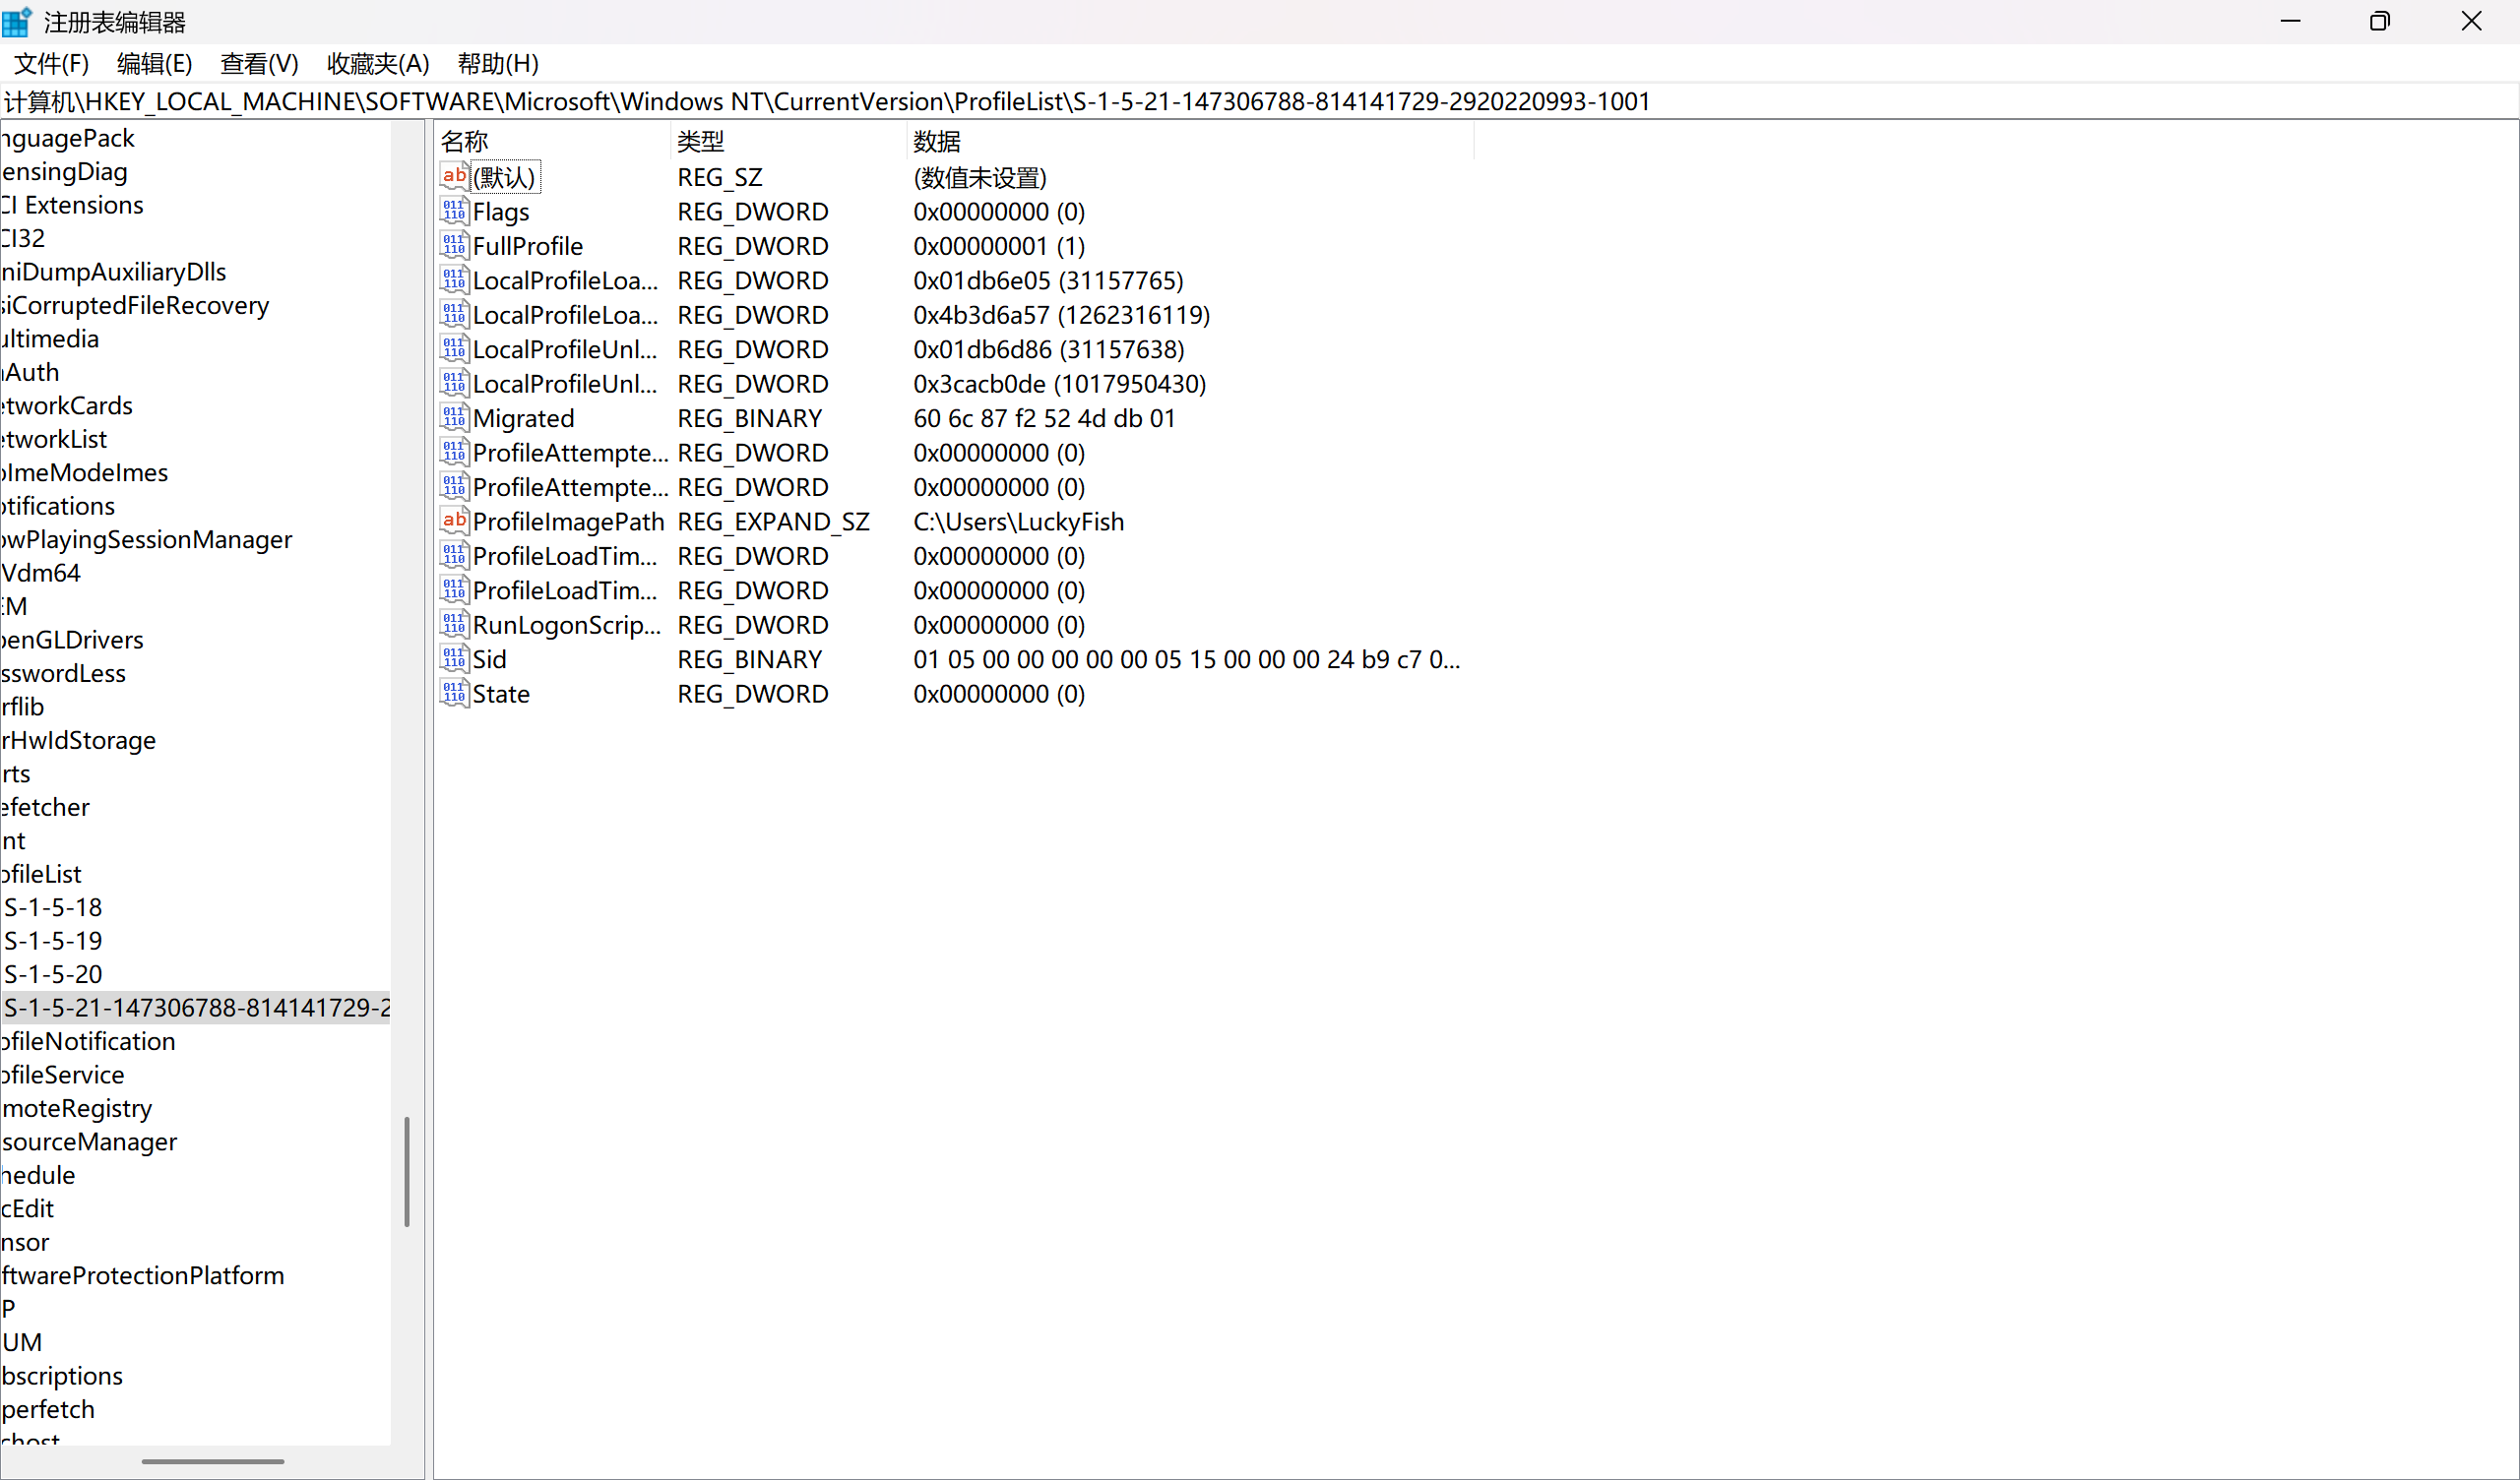Click the Sid binary value icon
This screenshot has width=2520, height=1480.
coord(454,659)
